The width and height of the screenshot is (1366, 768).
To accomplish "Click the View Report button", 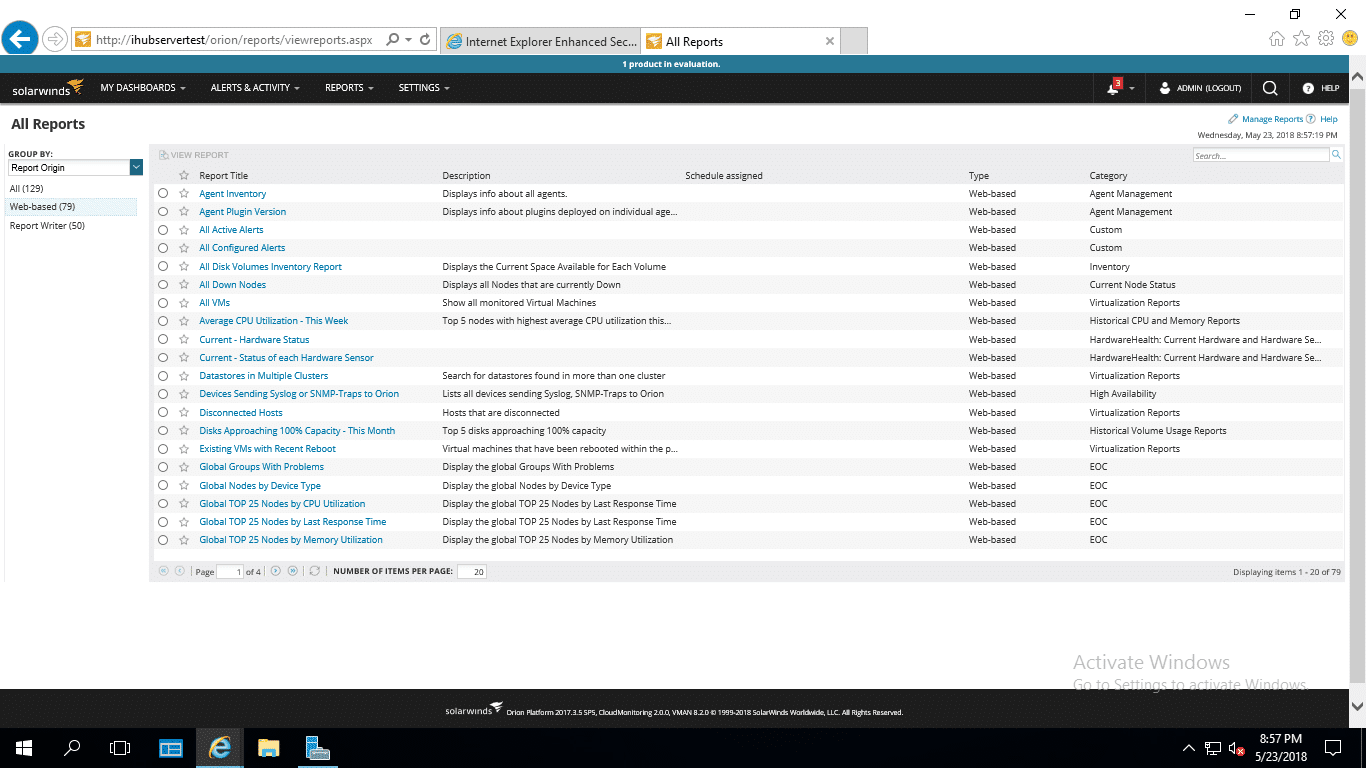I will point(194,155).
